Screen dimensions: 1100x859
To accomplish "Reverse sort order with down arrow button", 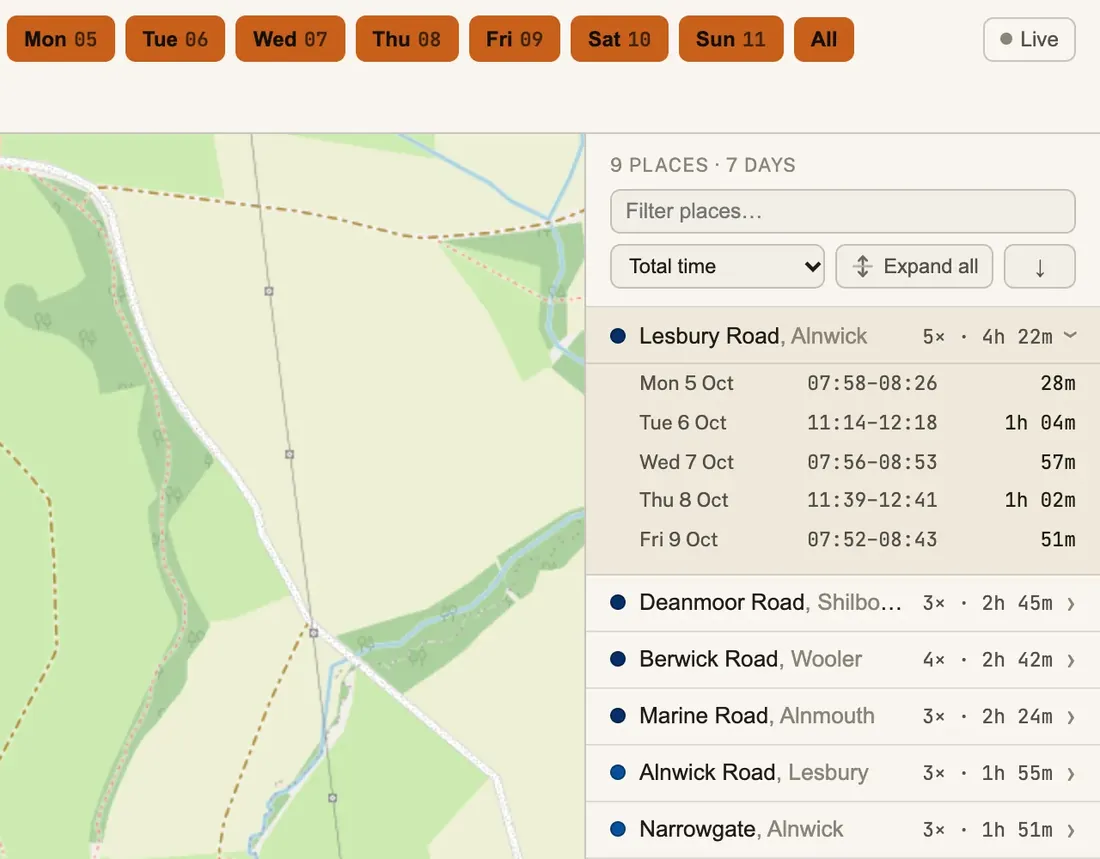I will (x=1040, y=266).
